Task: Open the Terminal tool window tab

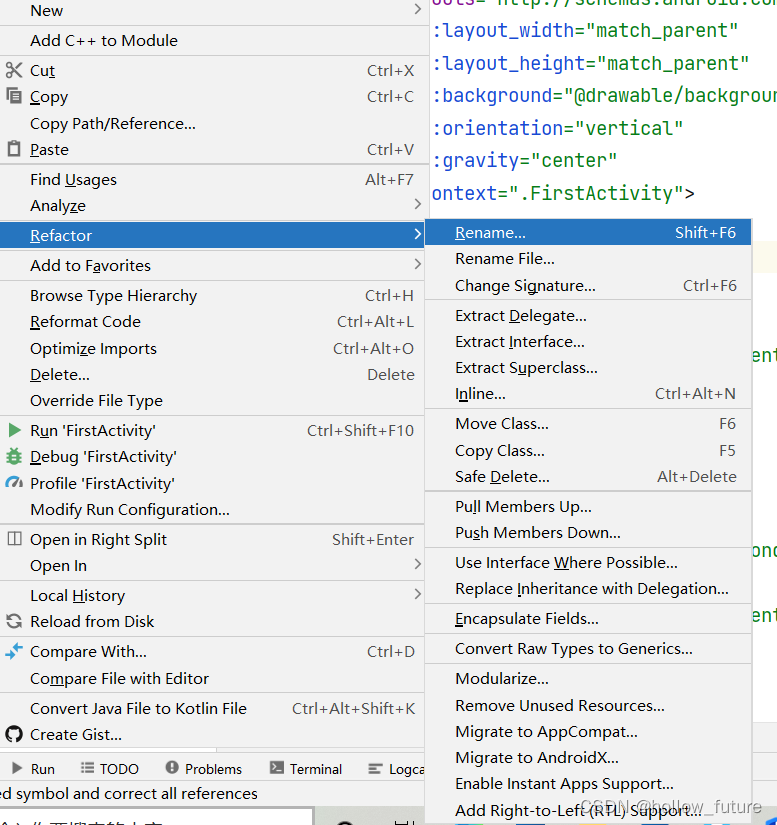Action: [x=306, y=769]
